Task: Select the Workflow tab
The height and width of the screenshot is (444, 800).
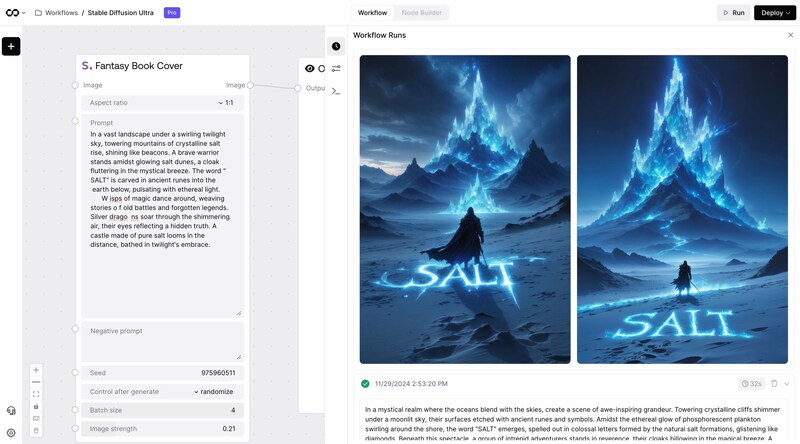Action: point(372,13)
